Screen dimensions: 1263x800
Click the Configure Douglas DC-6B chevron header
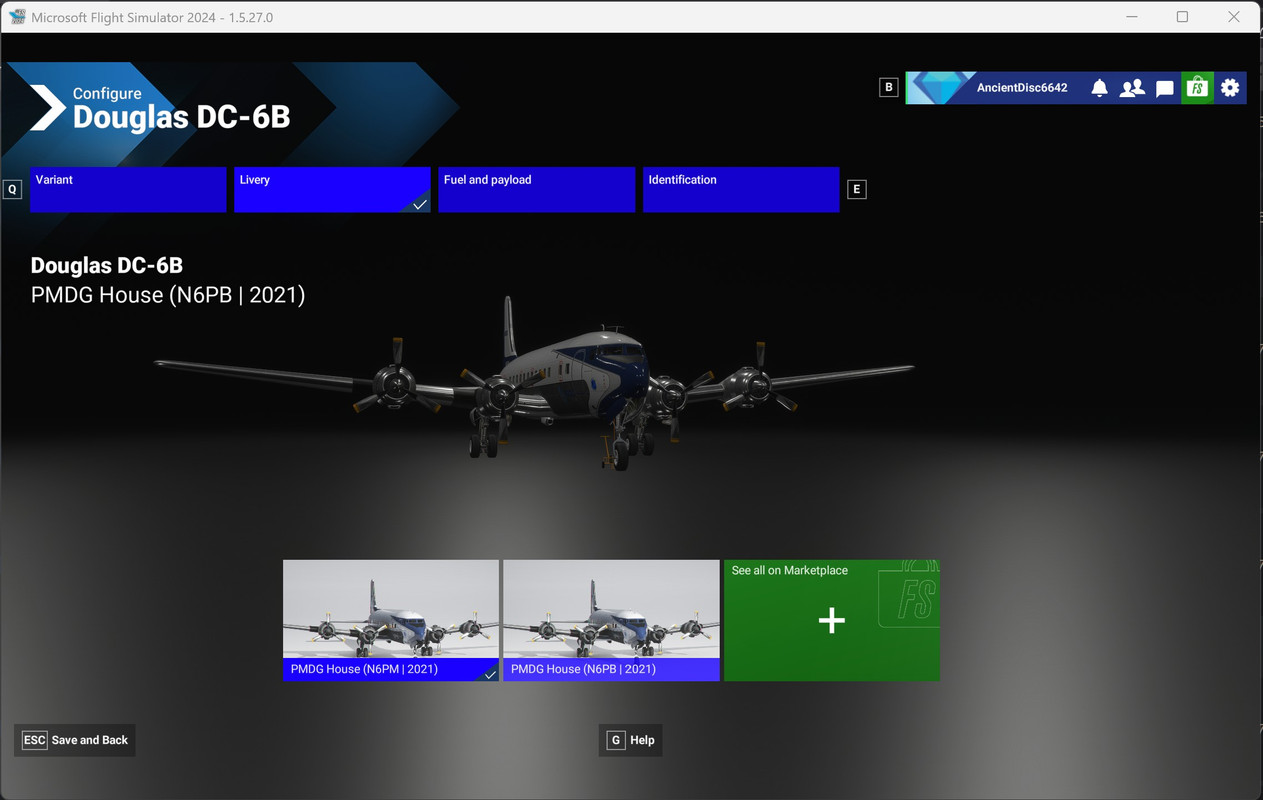pyautogui.click(x=160, y=108)
